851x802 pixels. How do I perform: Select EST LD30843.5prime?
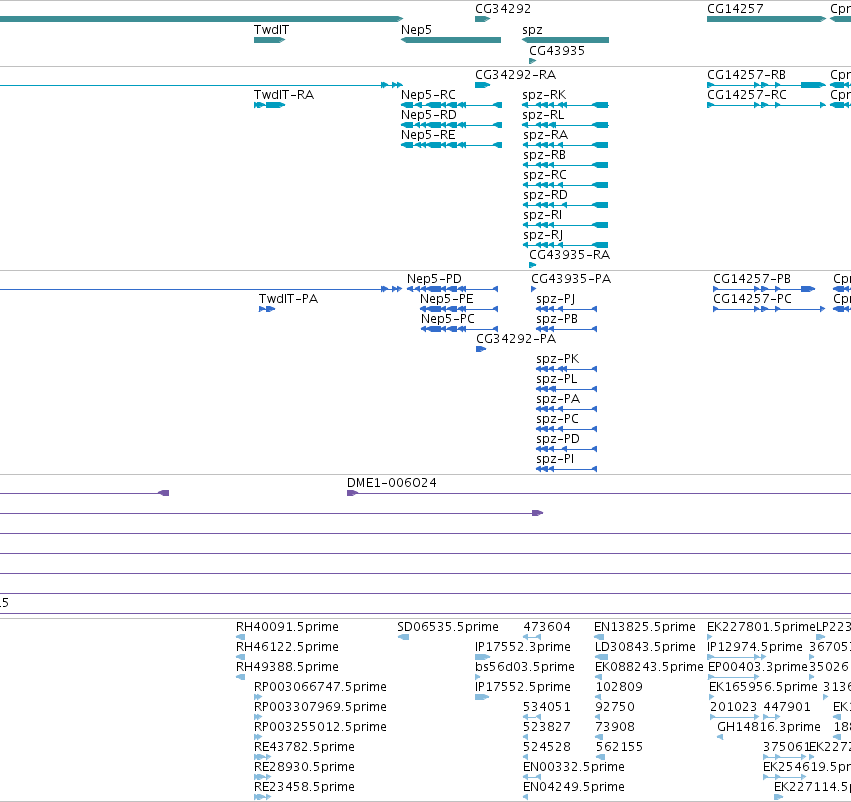(x=645, y=647)
